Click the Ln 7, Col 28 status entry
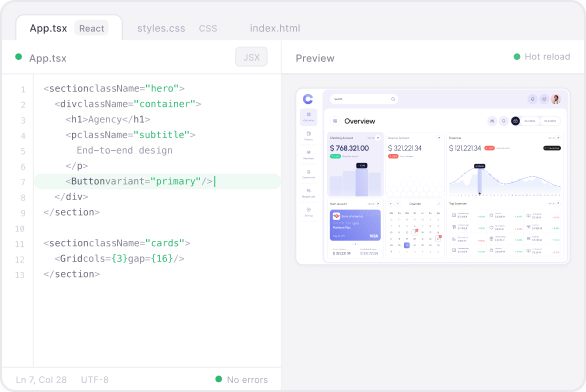The height and width of the screenshot is (392, 586). click(x=41, y=380)
